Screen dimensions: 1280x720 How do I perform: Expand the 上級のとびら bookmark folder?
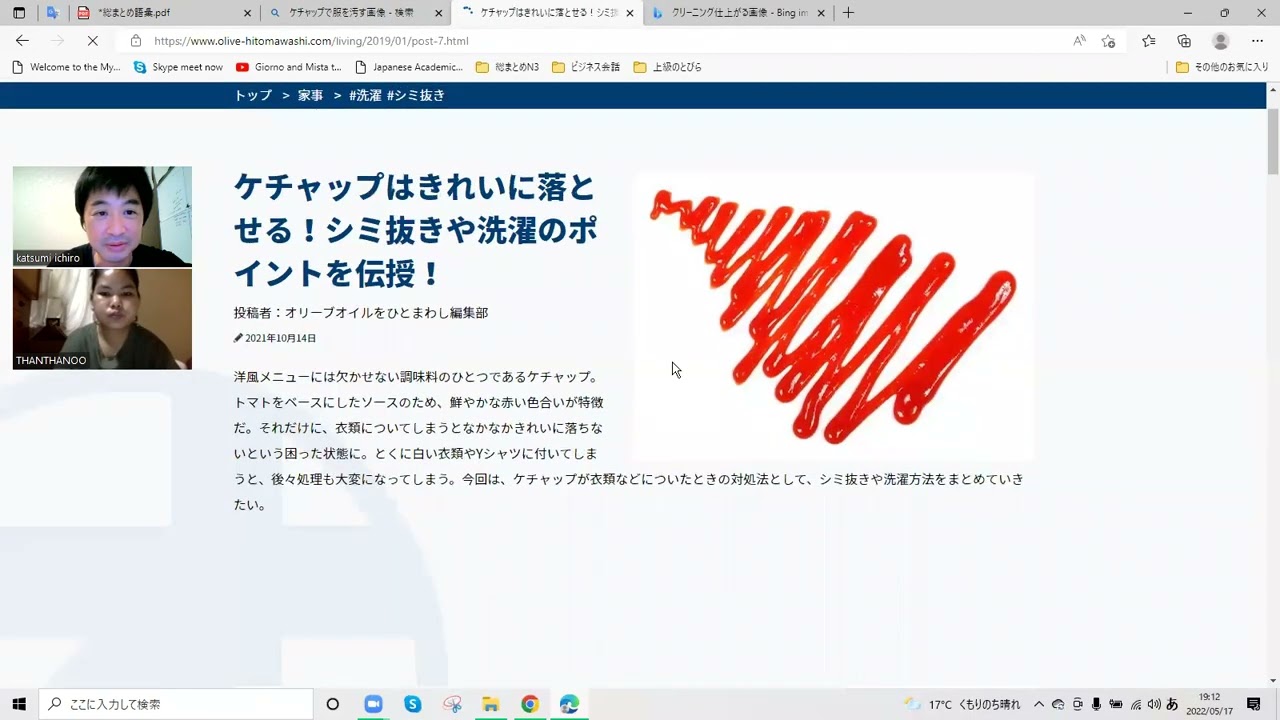(x=667, y=67)
